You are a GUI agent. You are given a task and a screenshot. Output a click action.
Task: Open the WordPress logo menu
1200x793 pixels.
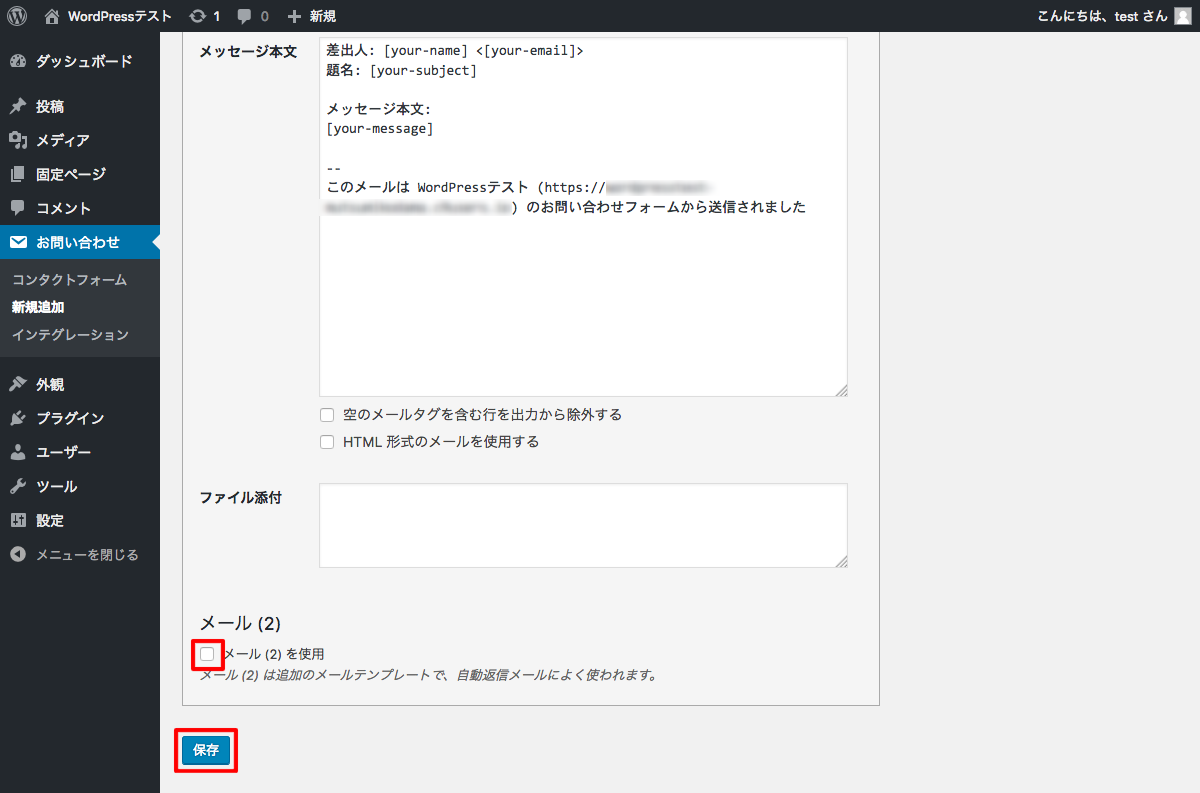pyautogui.click(x=17, y=16)
